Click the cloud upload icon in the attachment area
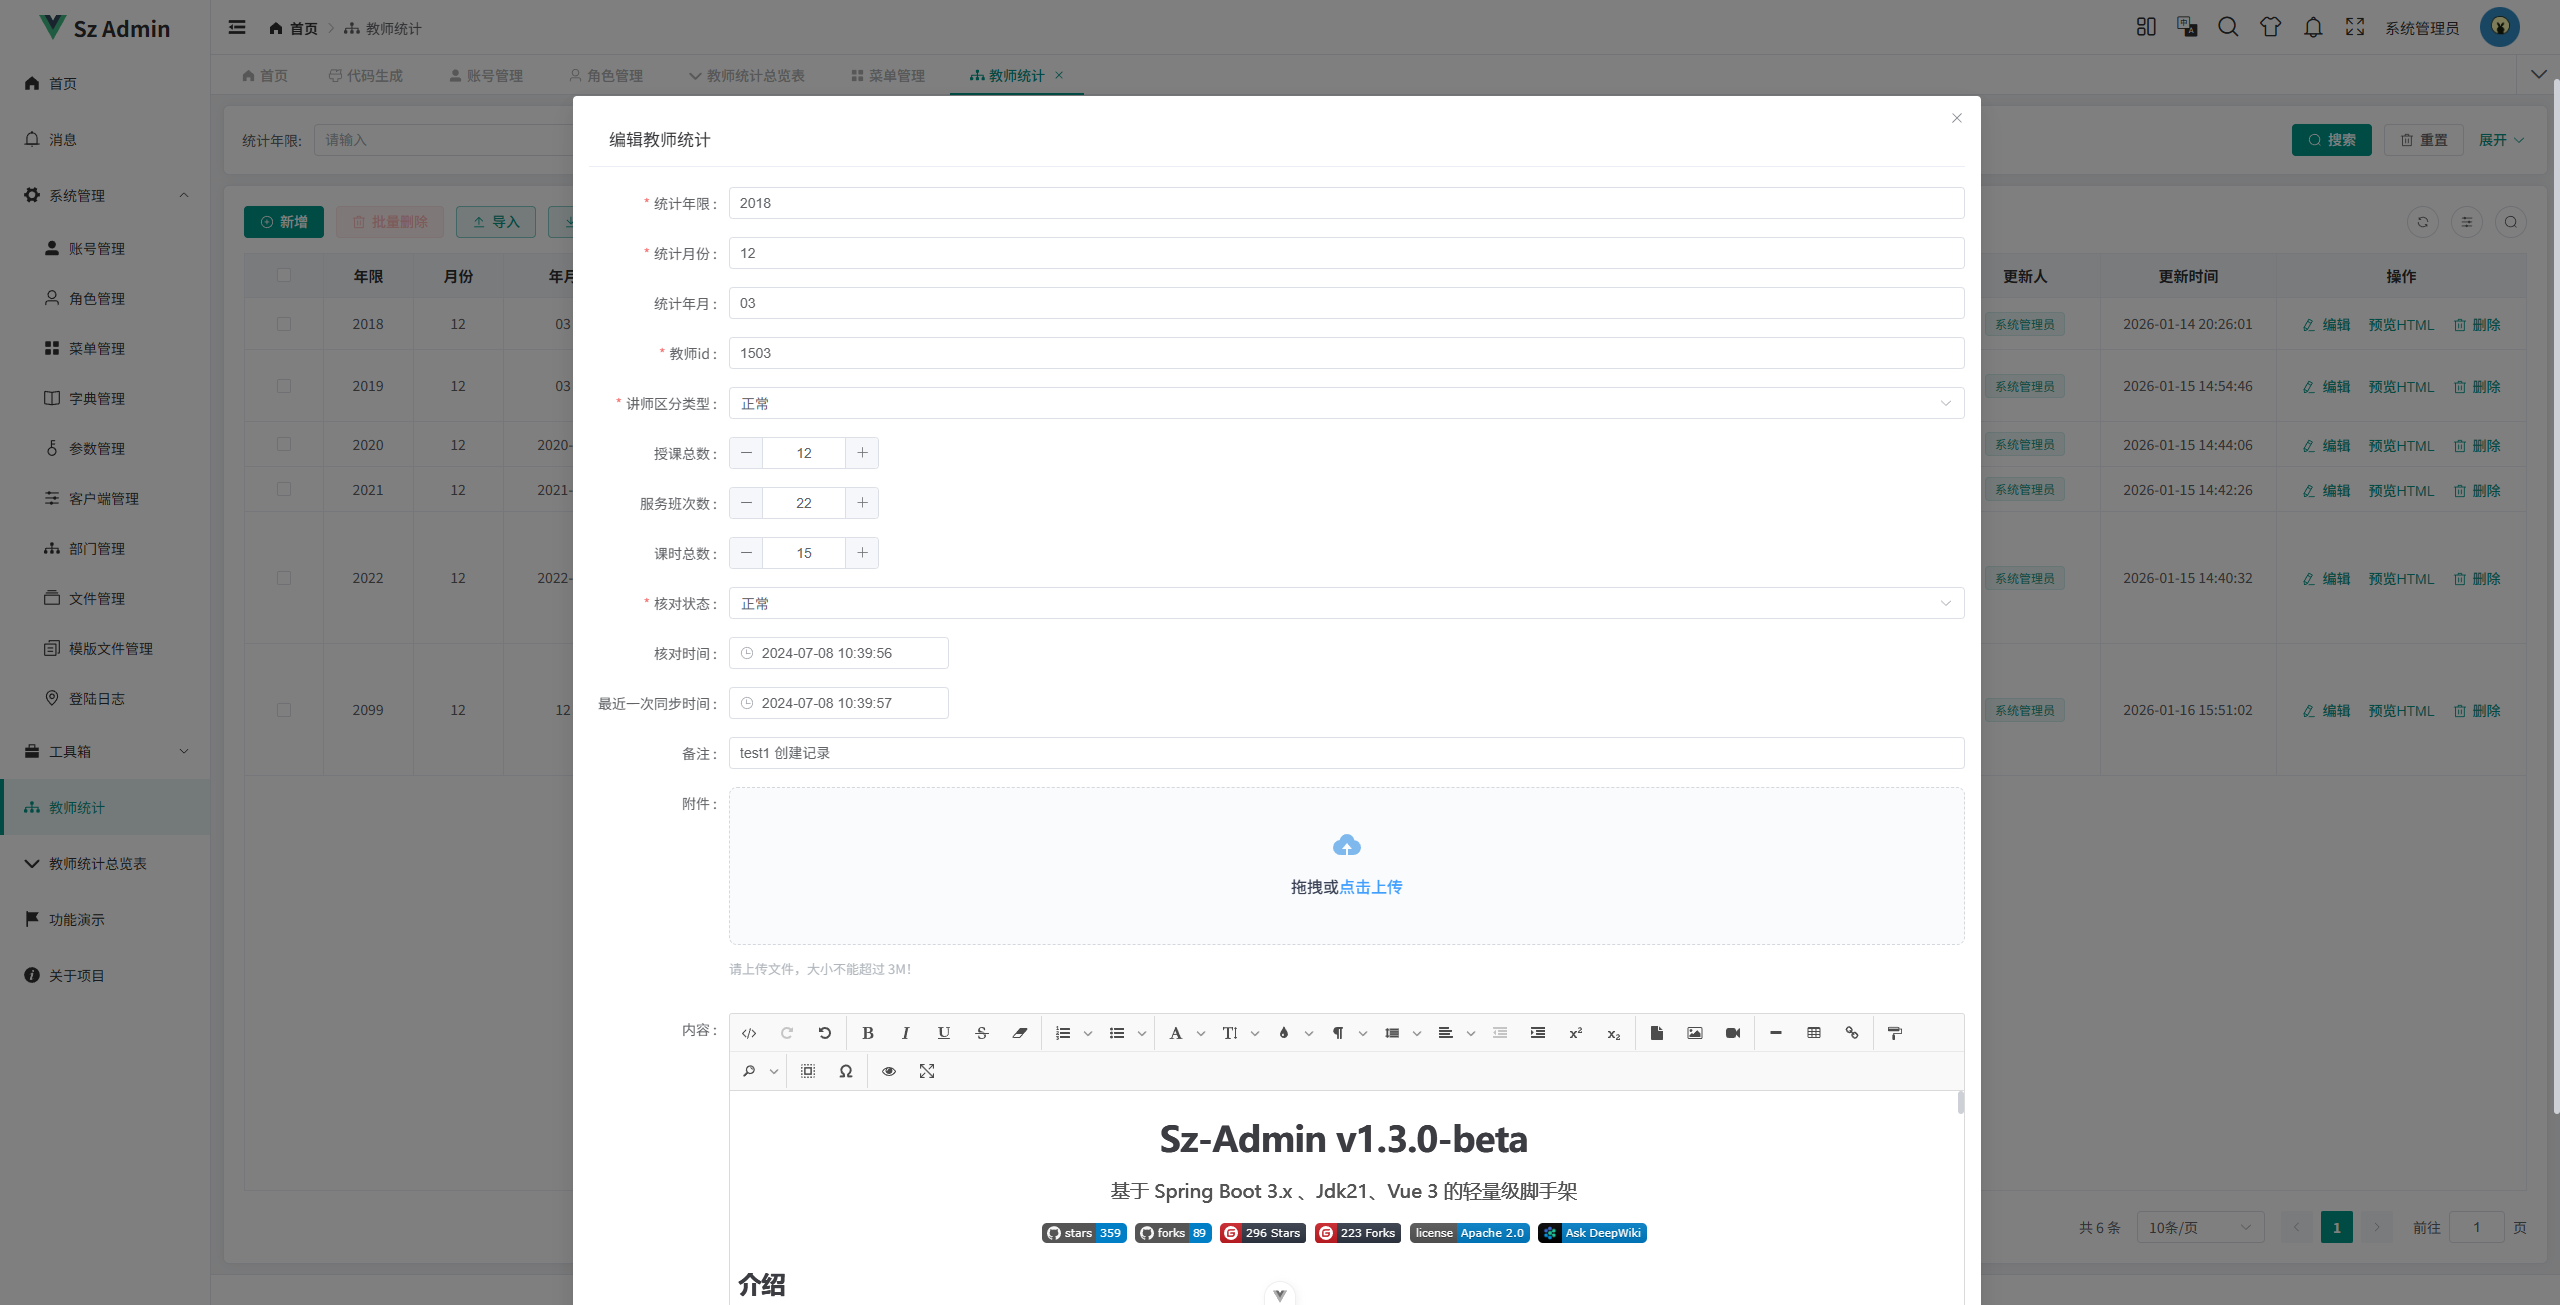This screenshot has width=2560, height=1305. [1346, 846]
